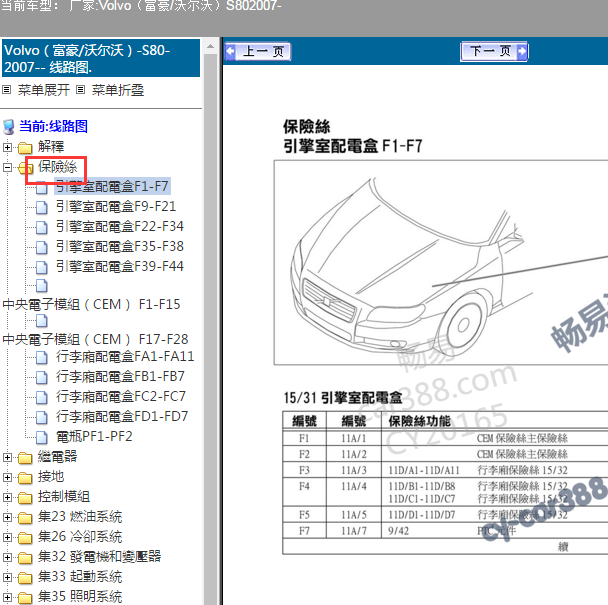The image size is (608, 605).
Task: Go to next page with 下一页 button
Action: (x=494, y=51)
